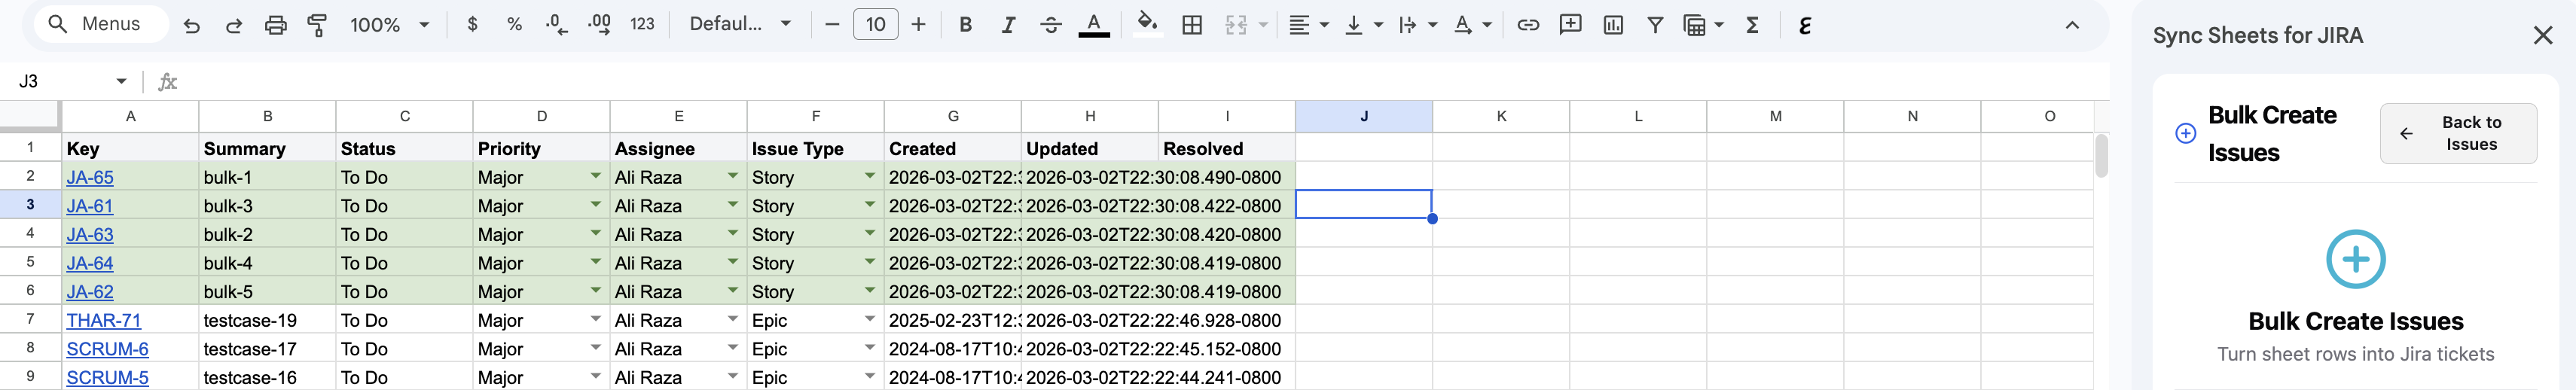Click the Merge cells icon
This screenshot has width=2576, height=390.
point(1236,25)
